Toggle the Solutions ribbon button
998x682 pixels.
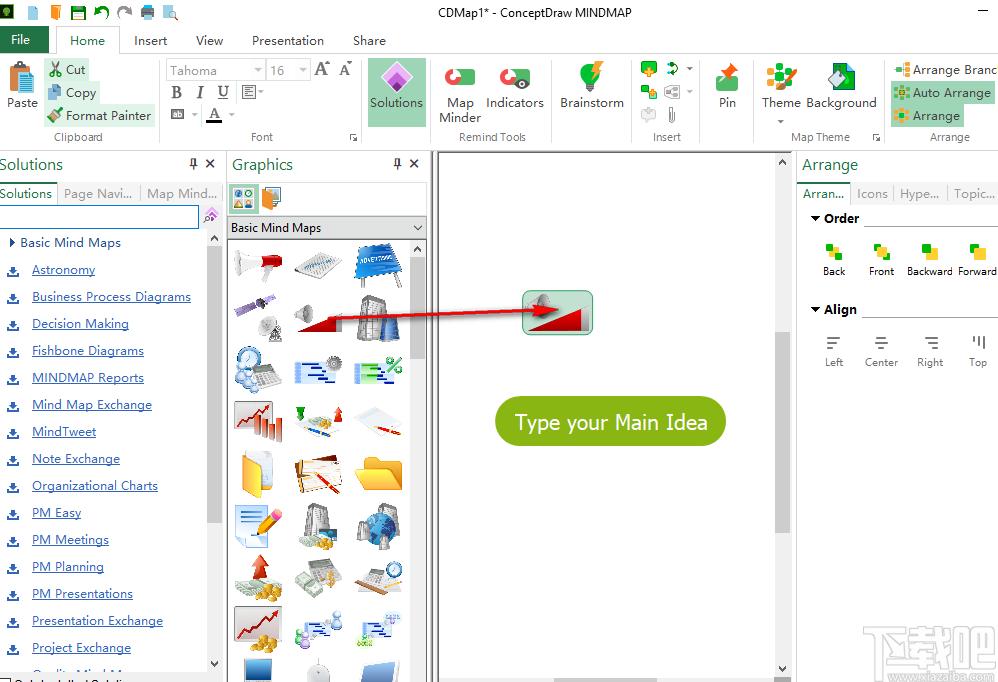(397, 92)
